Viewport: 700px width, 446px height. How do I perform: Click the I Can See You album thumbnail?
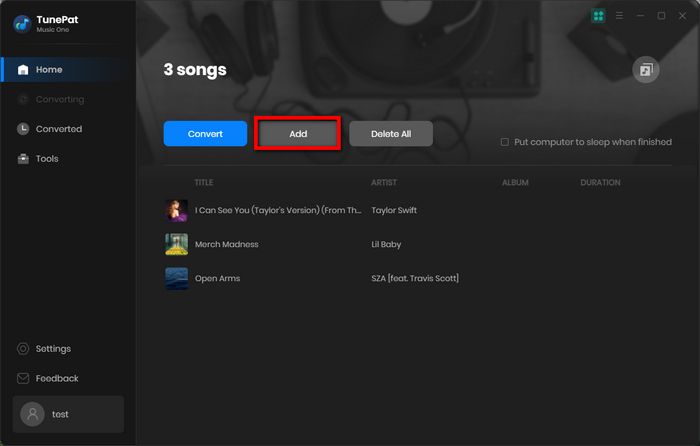[176, 210]
